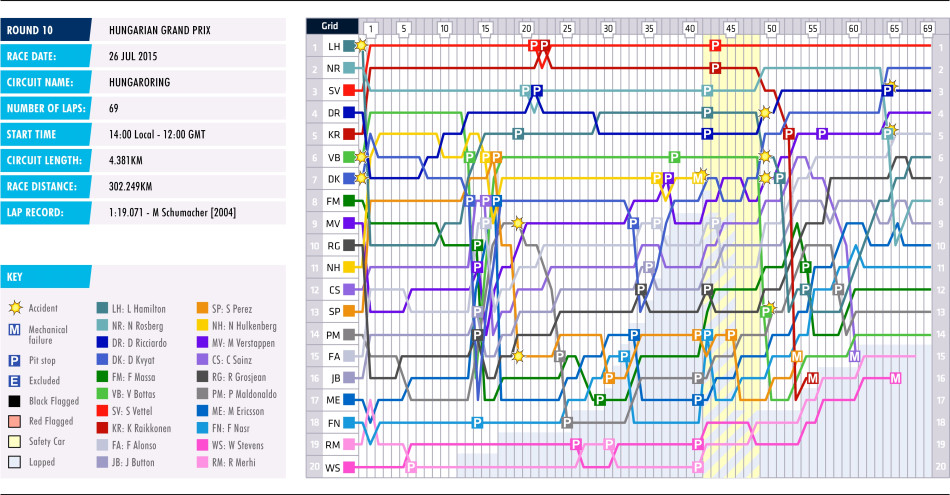Click the LH colour square in the key

[x=102, y=308]
